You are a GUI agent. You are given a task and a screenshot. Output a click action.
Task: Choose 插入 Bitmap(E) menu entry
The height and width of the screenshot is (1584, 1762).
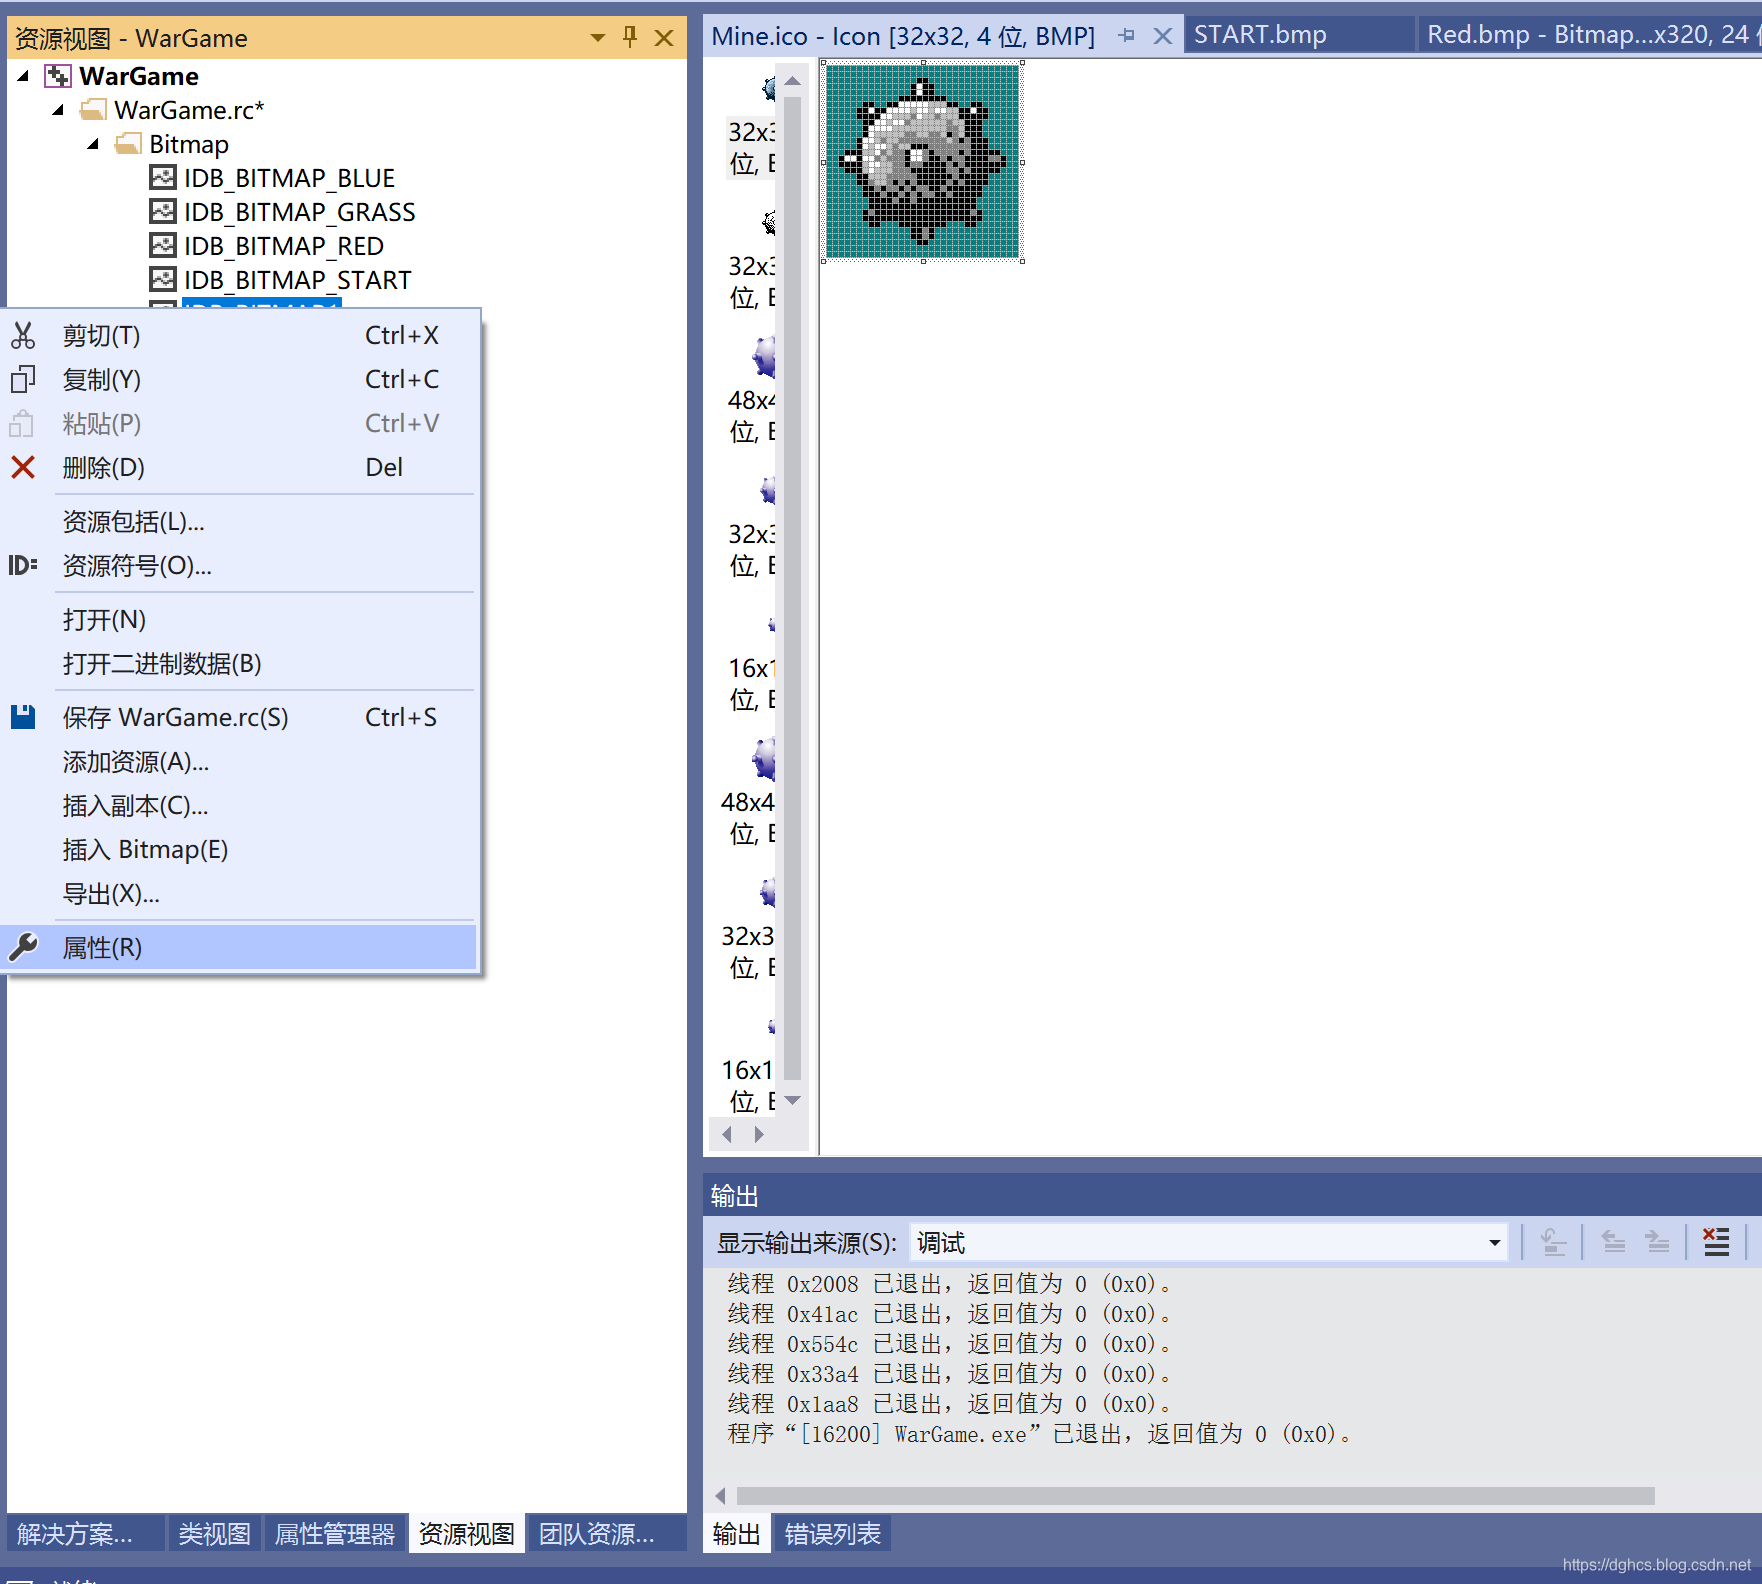240,849
